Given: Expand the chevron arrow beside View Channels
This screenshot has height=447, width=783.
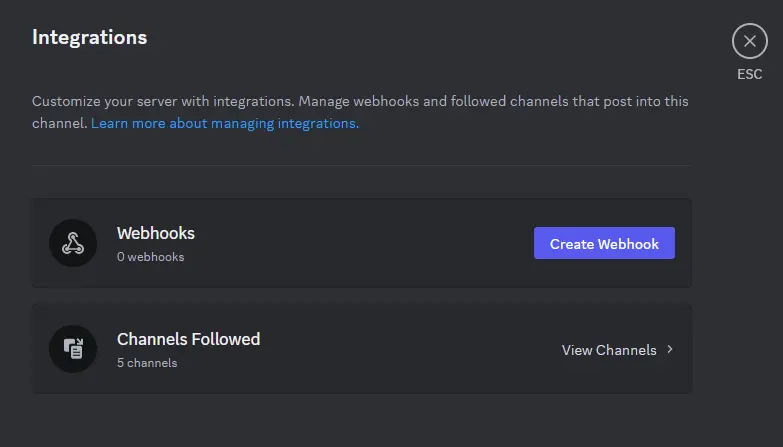Looking at the screenshot, I should [x=670, y=350].
